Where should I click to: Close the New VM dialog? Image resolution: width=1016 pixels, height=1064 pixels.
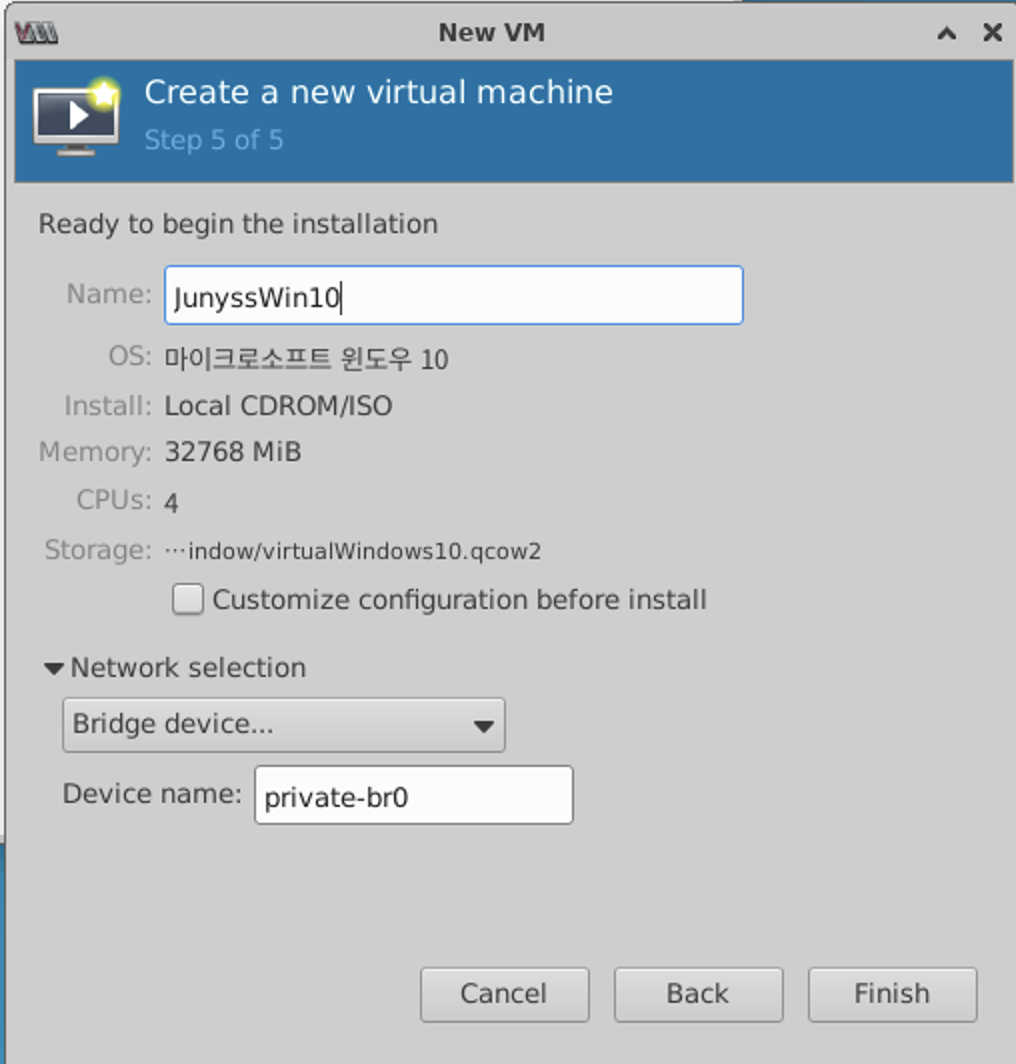click(x=992, y=32)
